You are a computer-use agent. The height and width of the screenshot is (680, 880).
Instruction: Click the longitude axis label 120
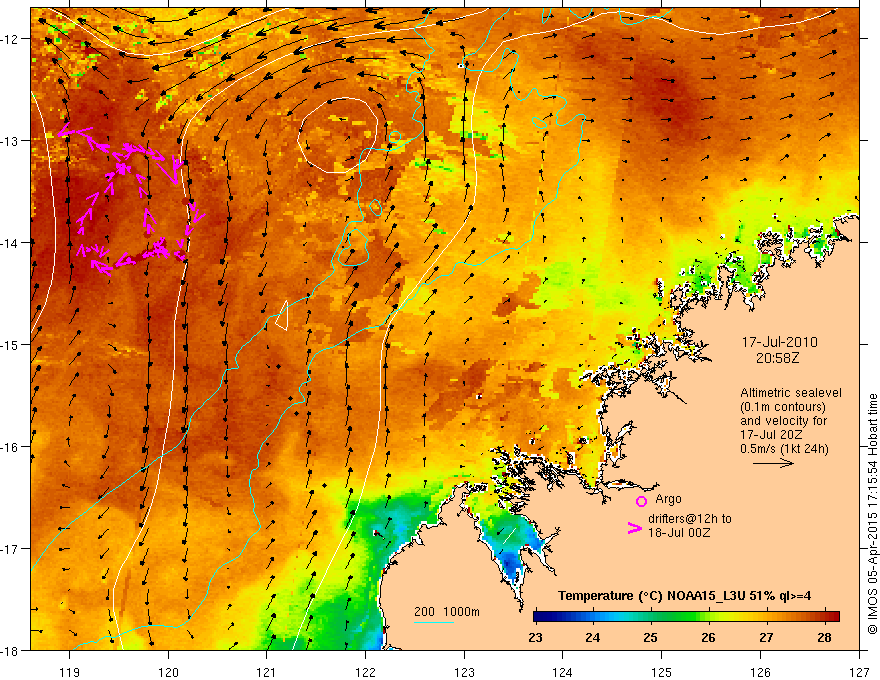(x=168, y=672)
